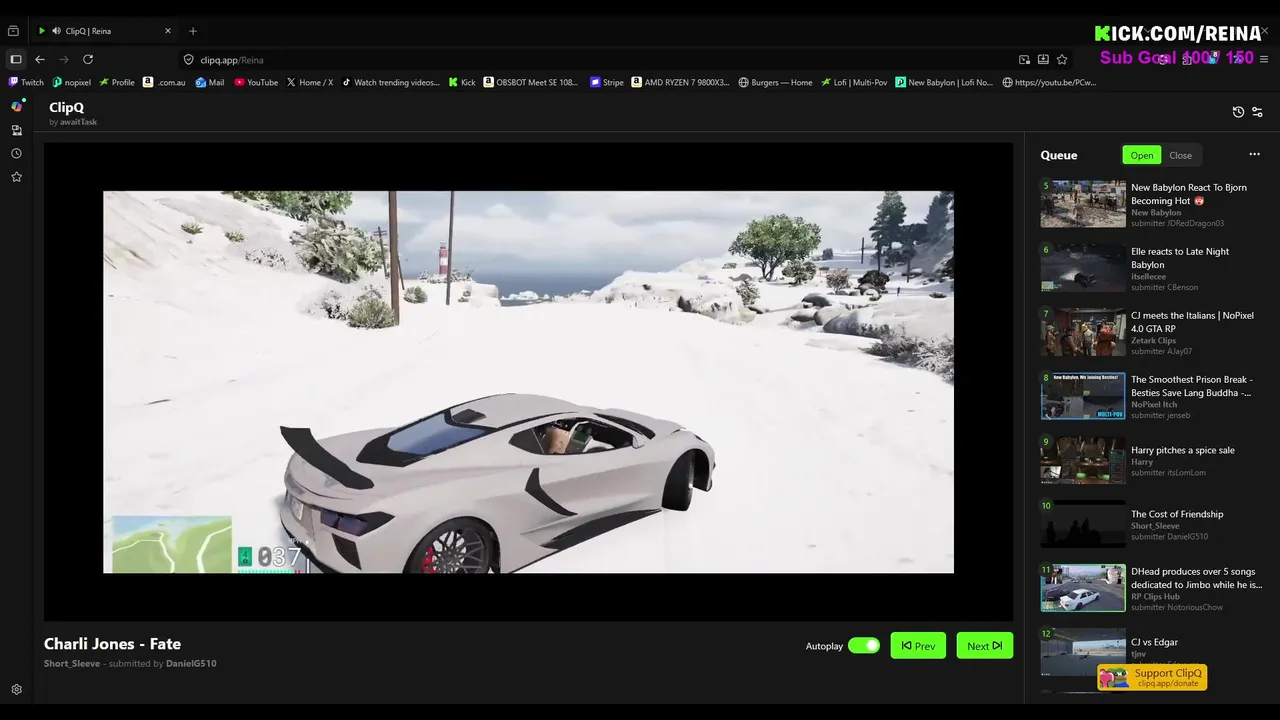Image resolution: width=1280 pixels, height=720 pixels.
Task: Click RP Clips Hub channel name in queue
Action: click(x=1155, y=596)
